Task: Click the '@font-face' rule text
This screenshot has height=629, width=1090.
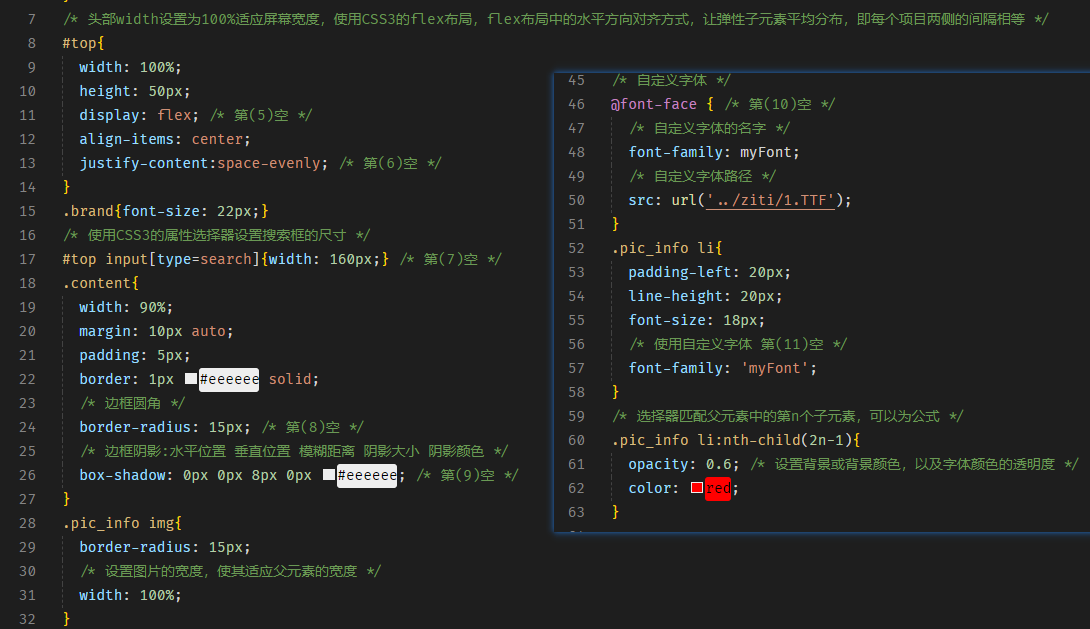Action: pos(653,104)
